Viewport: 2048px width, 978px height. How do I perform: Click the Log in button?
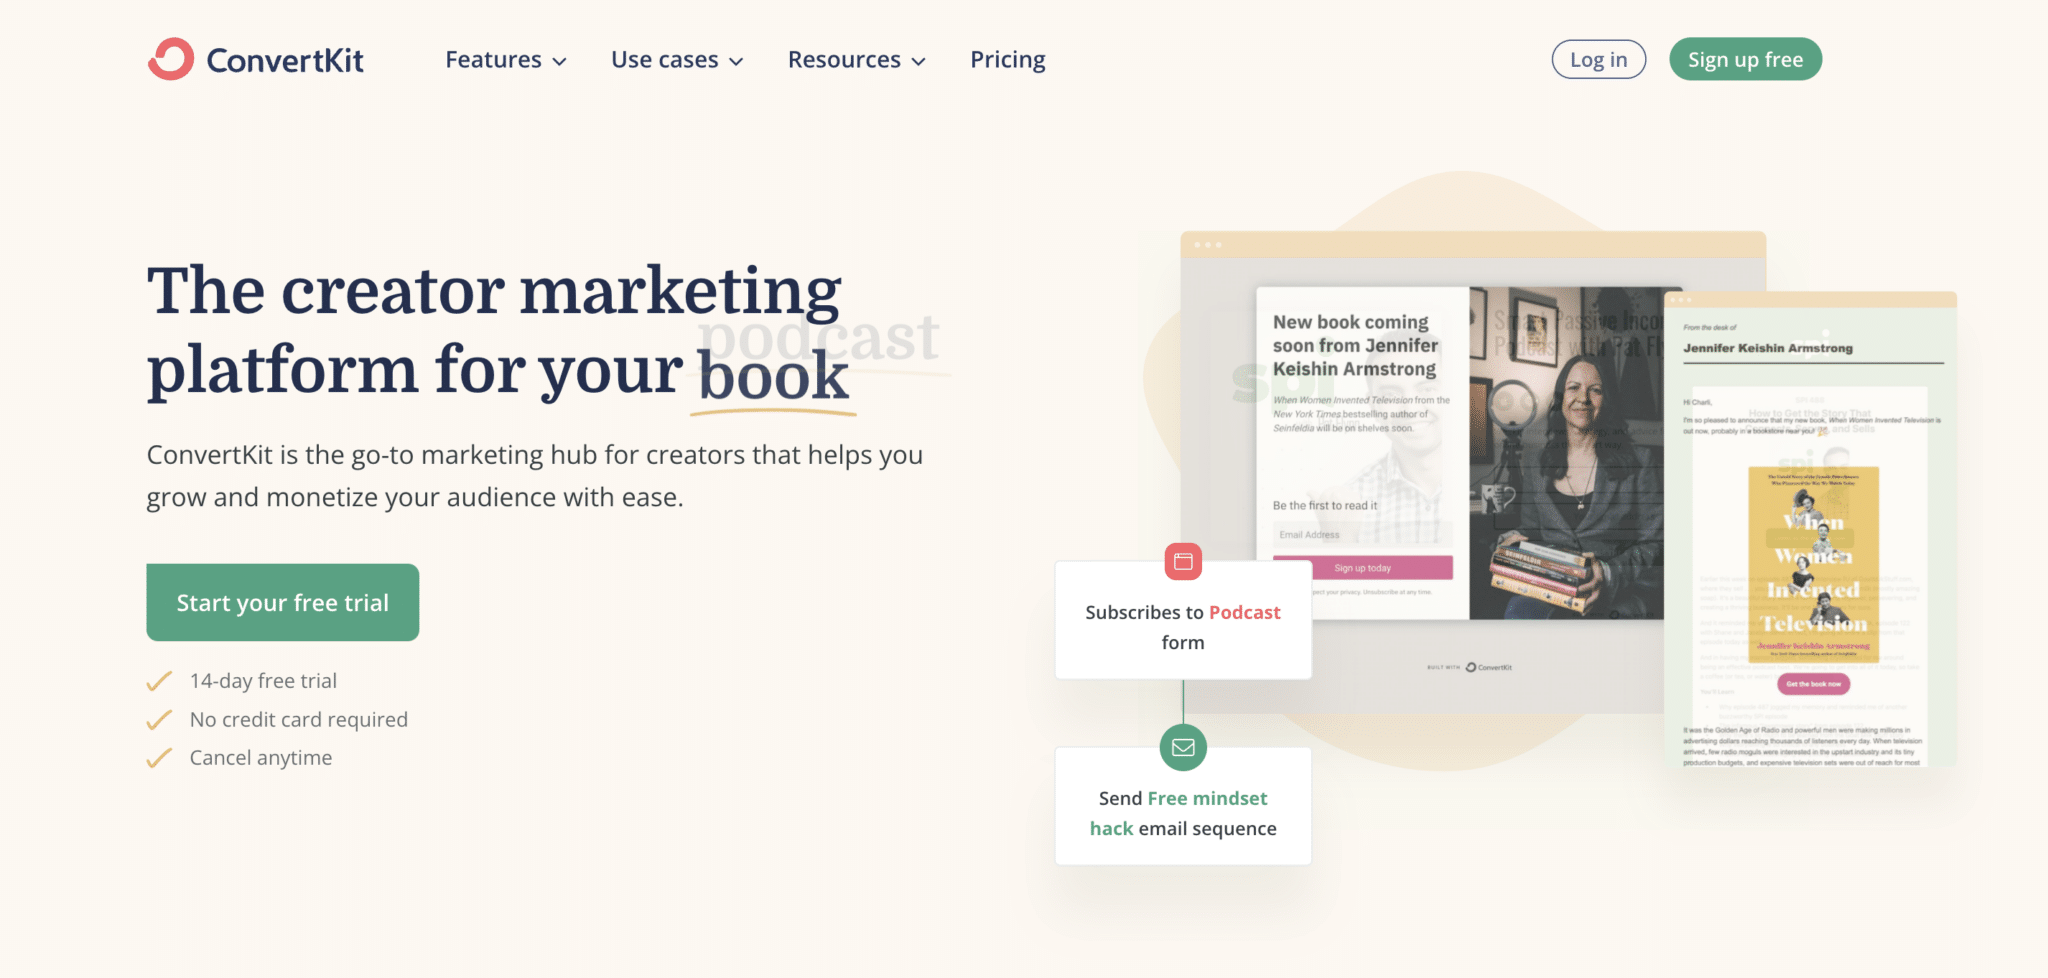pyautogui.click(x=1598, y=60)
